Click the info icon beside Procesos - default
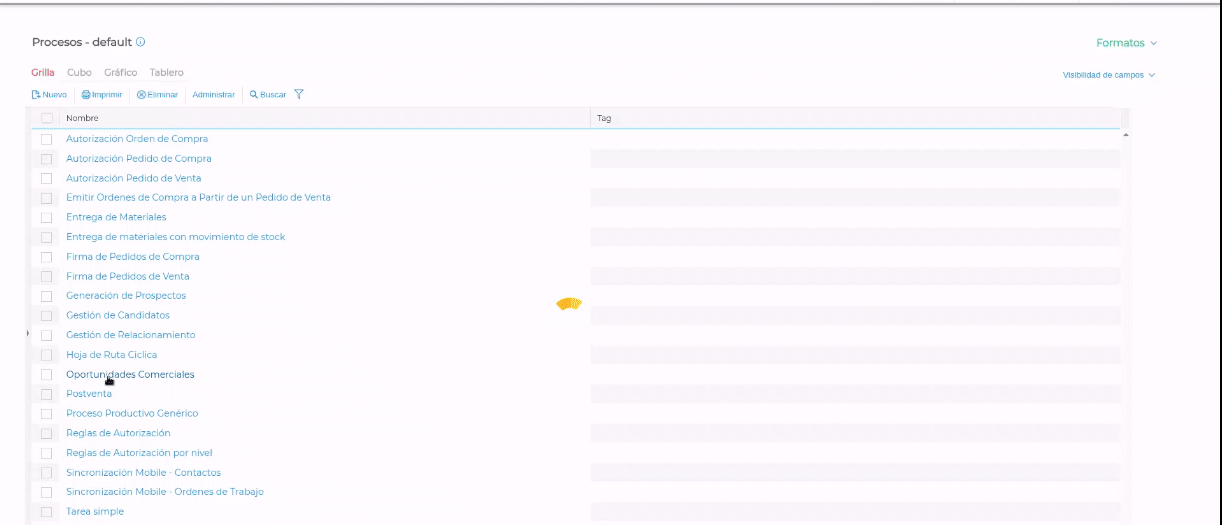1222x525 pixels. click(x=141, y=42)
